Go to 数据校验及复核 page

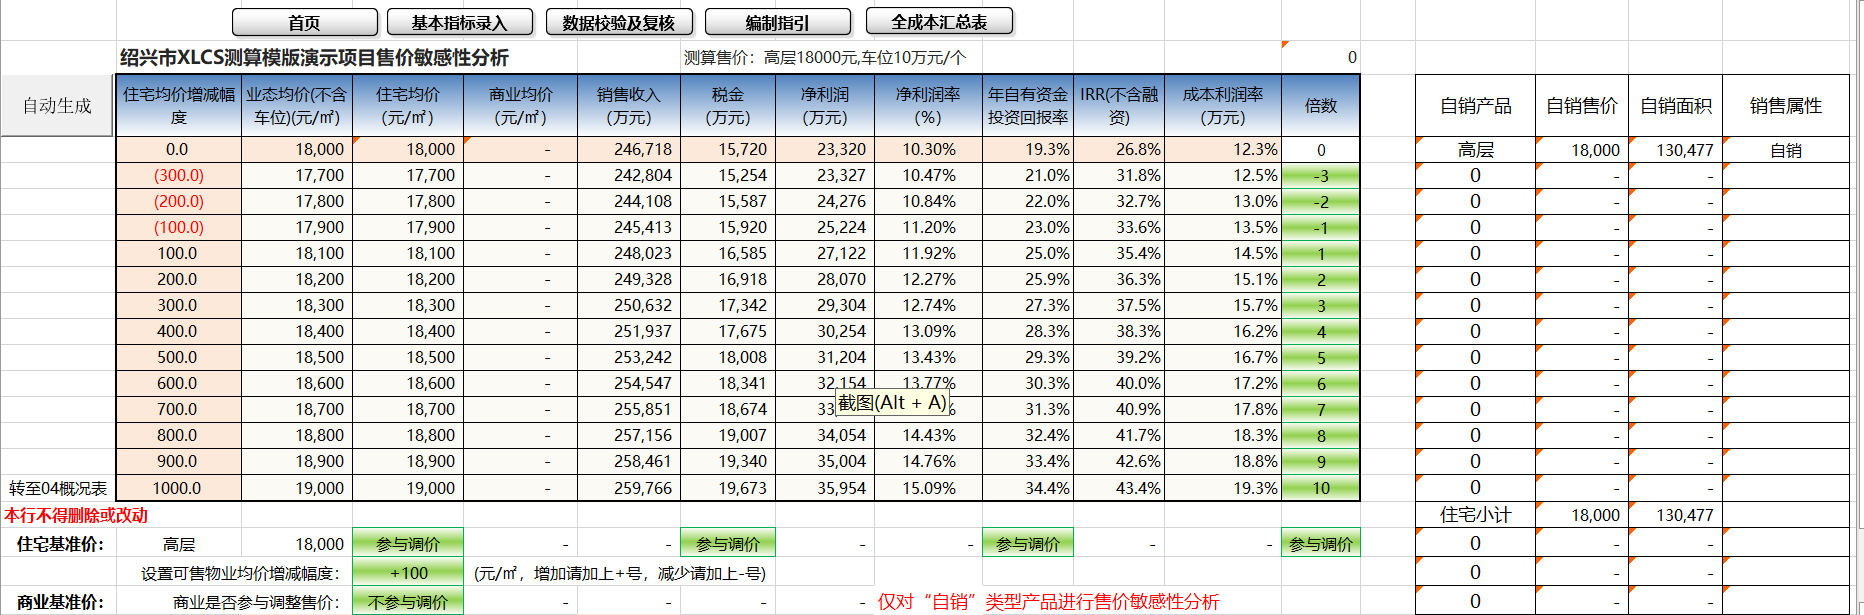pos(618,22)
